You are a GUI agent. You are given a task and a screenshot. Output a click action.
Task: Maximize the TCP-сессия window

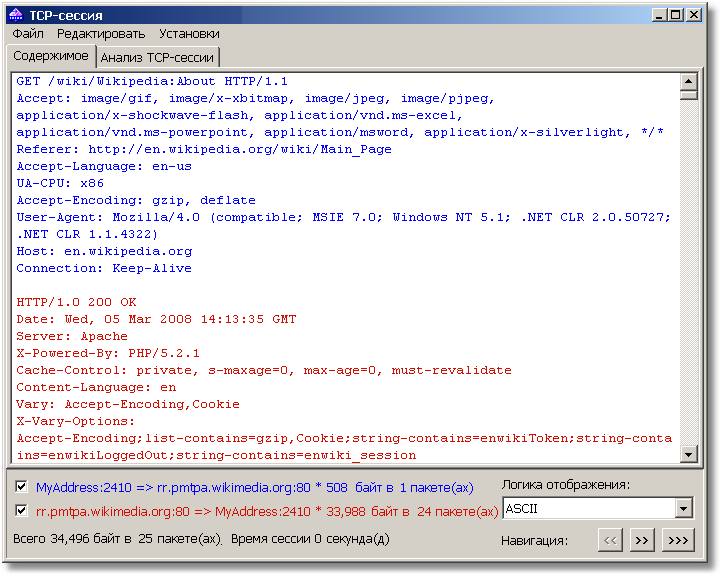point(675,15)
